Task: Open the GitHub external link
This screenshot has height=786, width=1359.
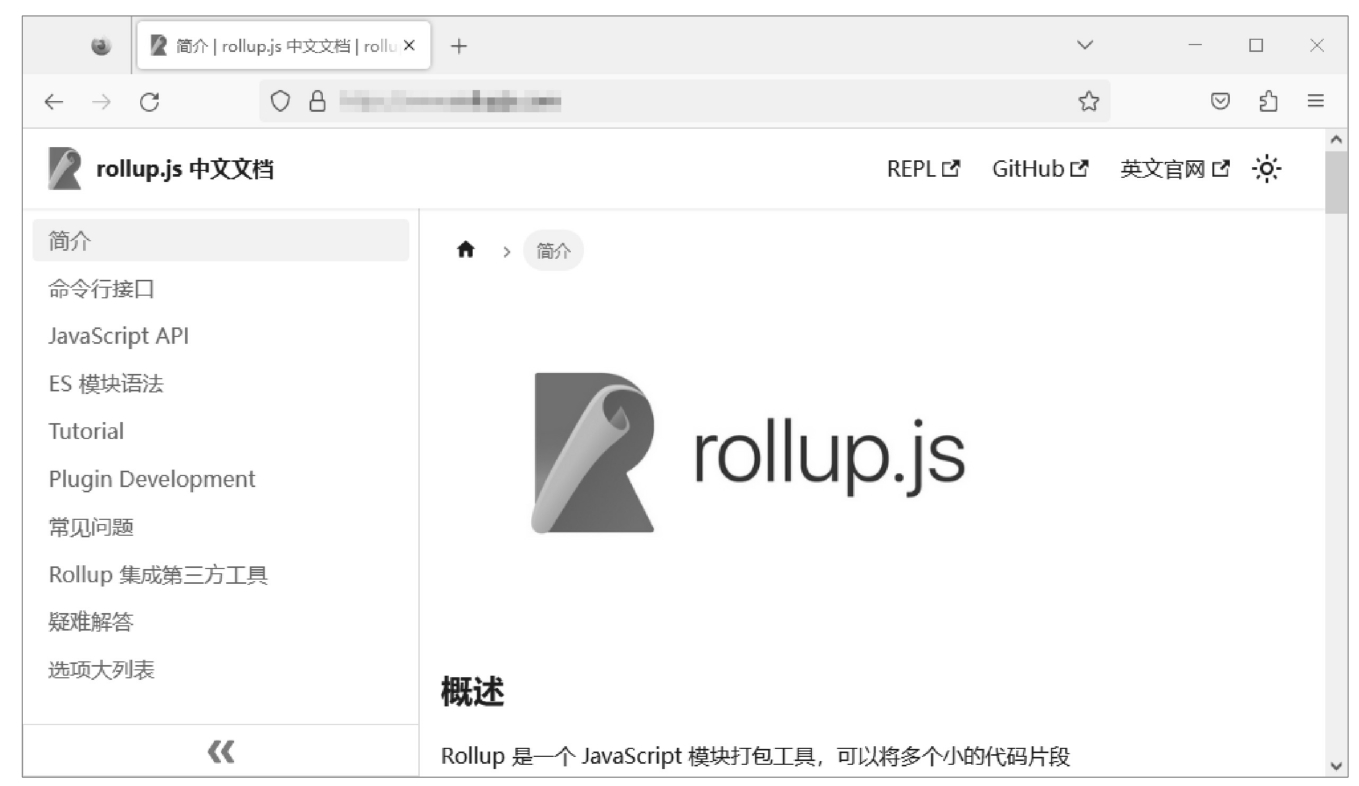Action: [1040, 169]
